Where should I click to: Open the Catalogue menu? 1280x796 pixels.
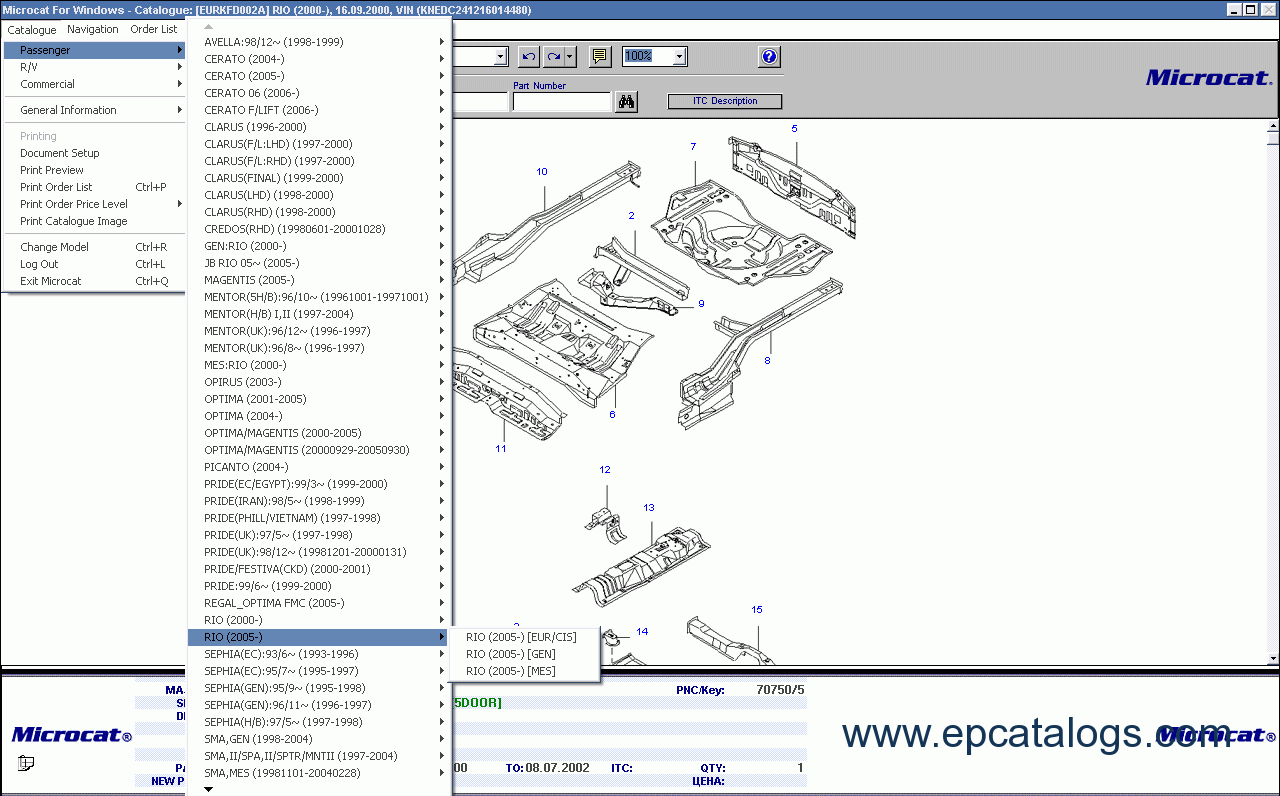(32, 29)
